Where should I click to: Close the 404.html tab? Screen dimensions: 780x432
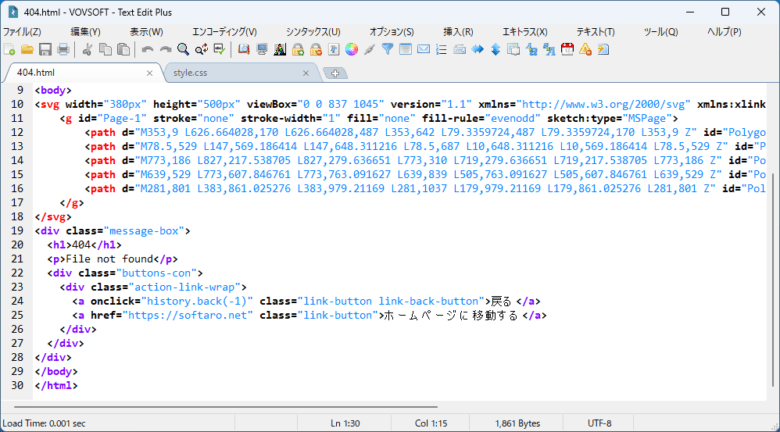[x=149, y=73]
